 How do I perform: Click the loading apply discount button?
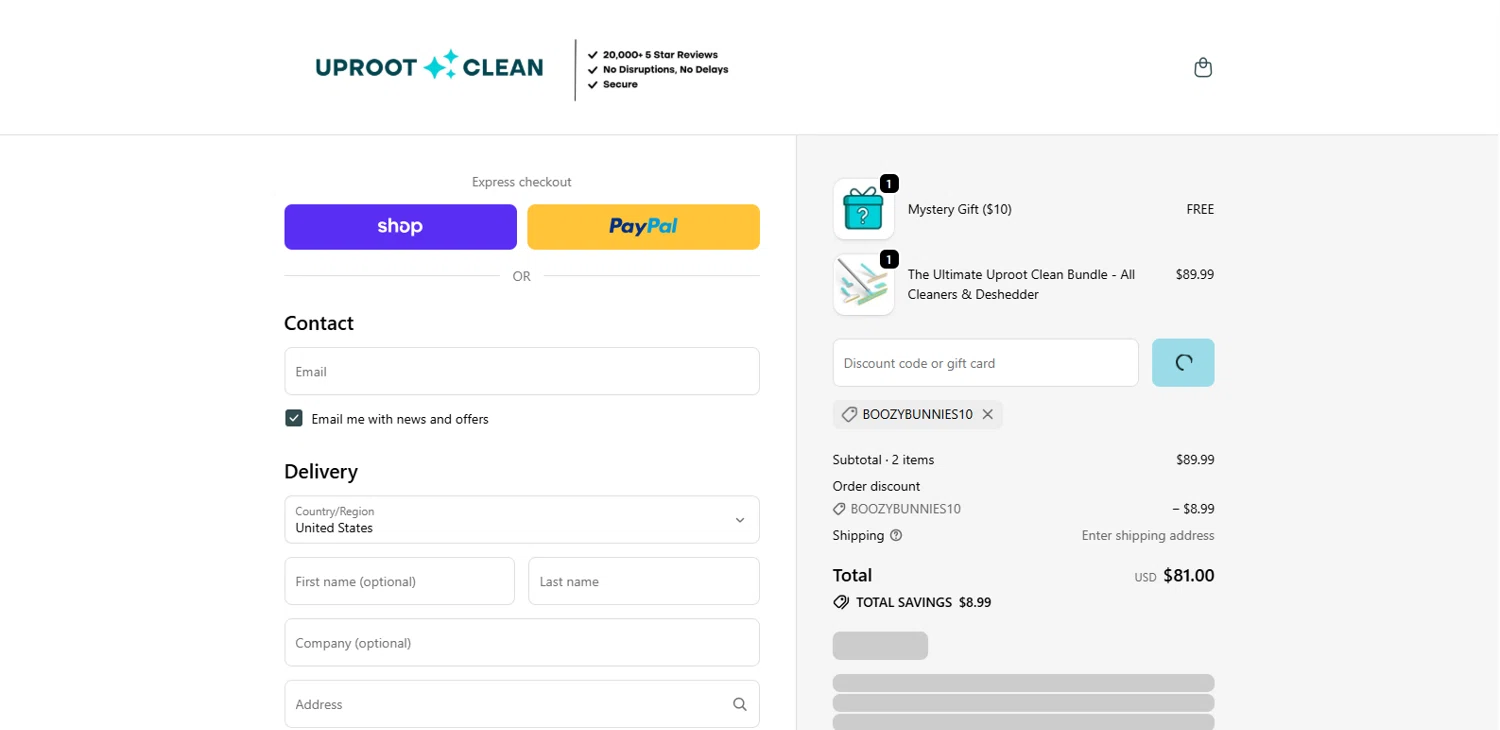pyautogui.click(x=1183, y=363)
